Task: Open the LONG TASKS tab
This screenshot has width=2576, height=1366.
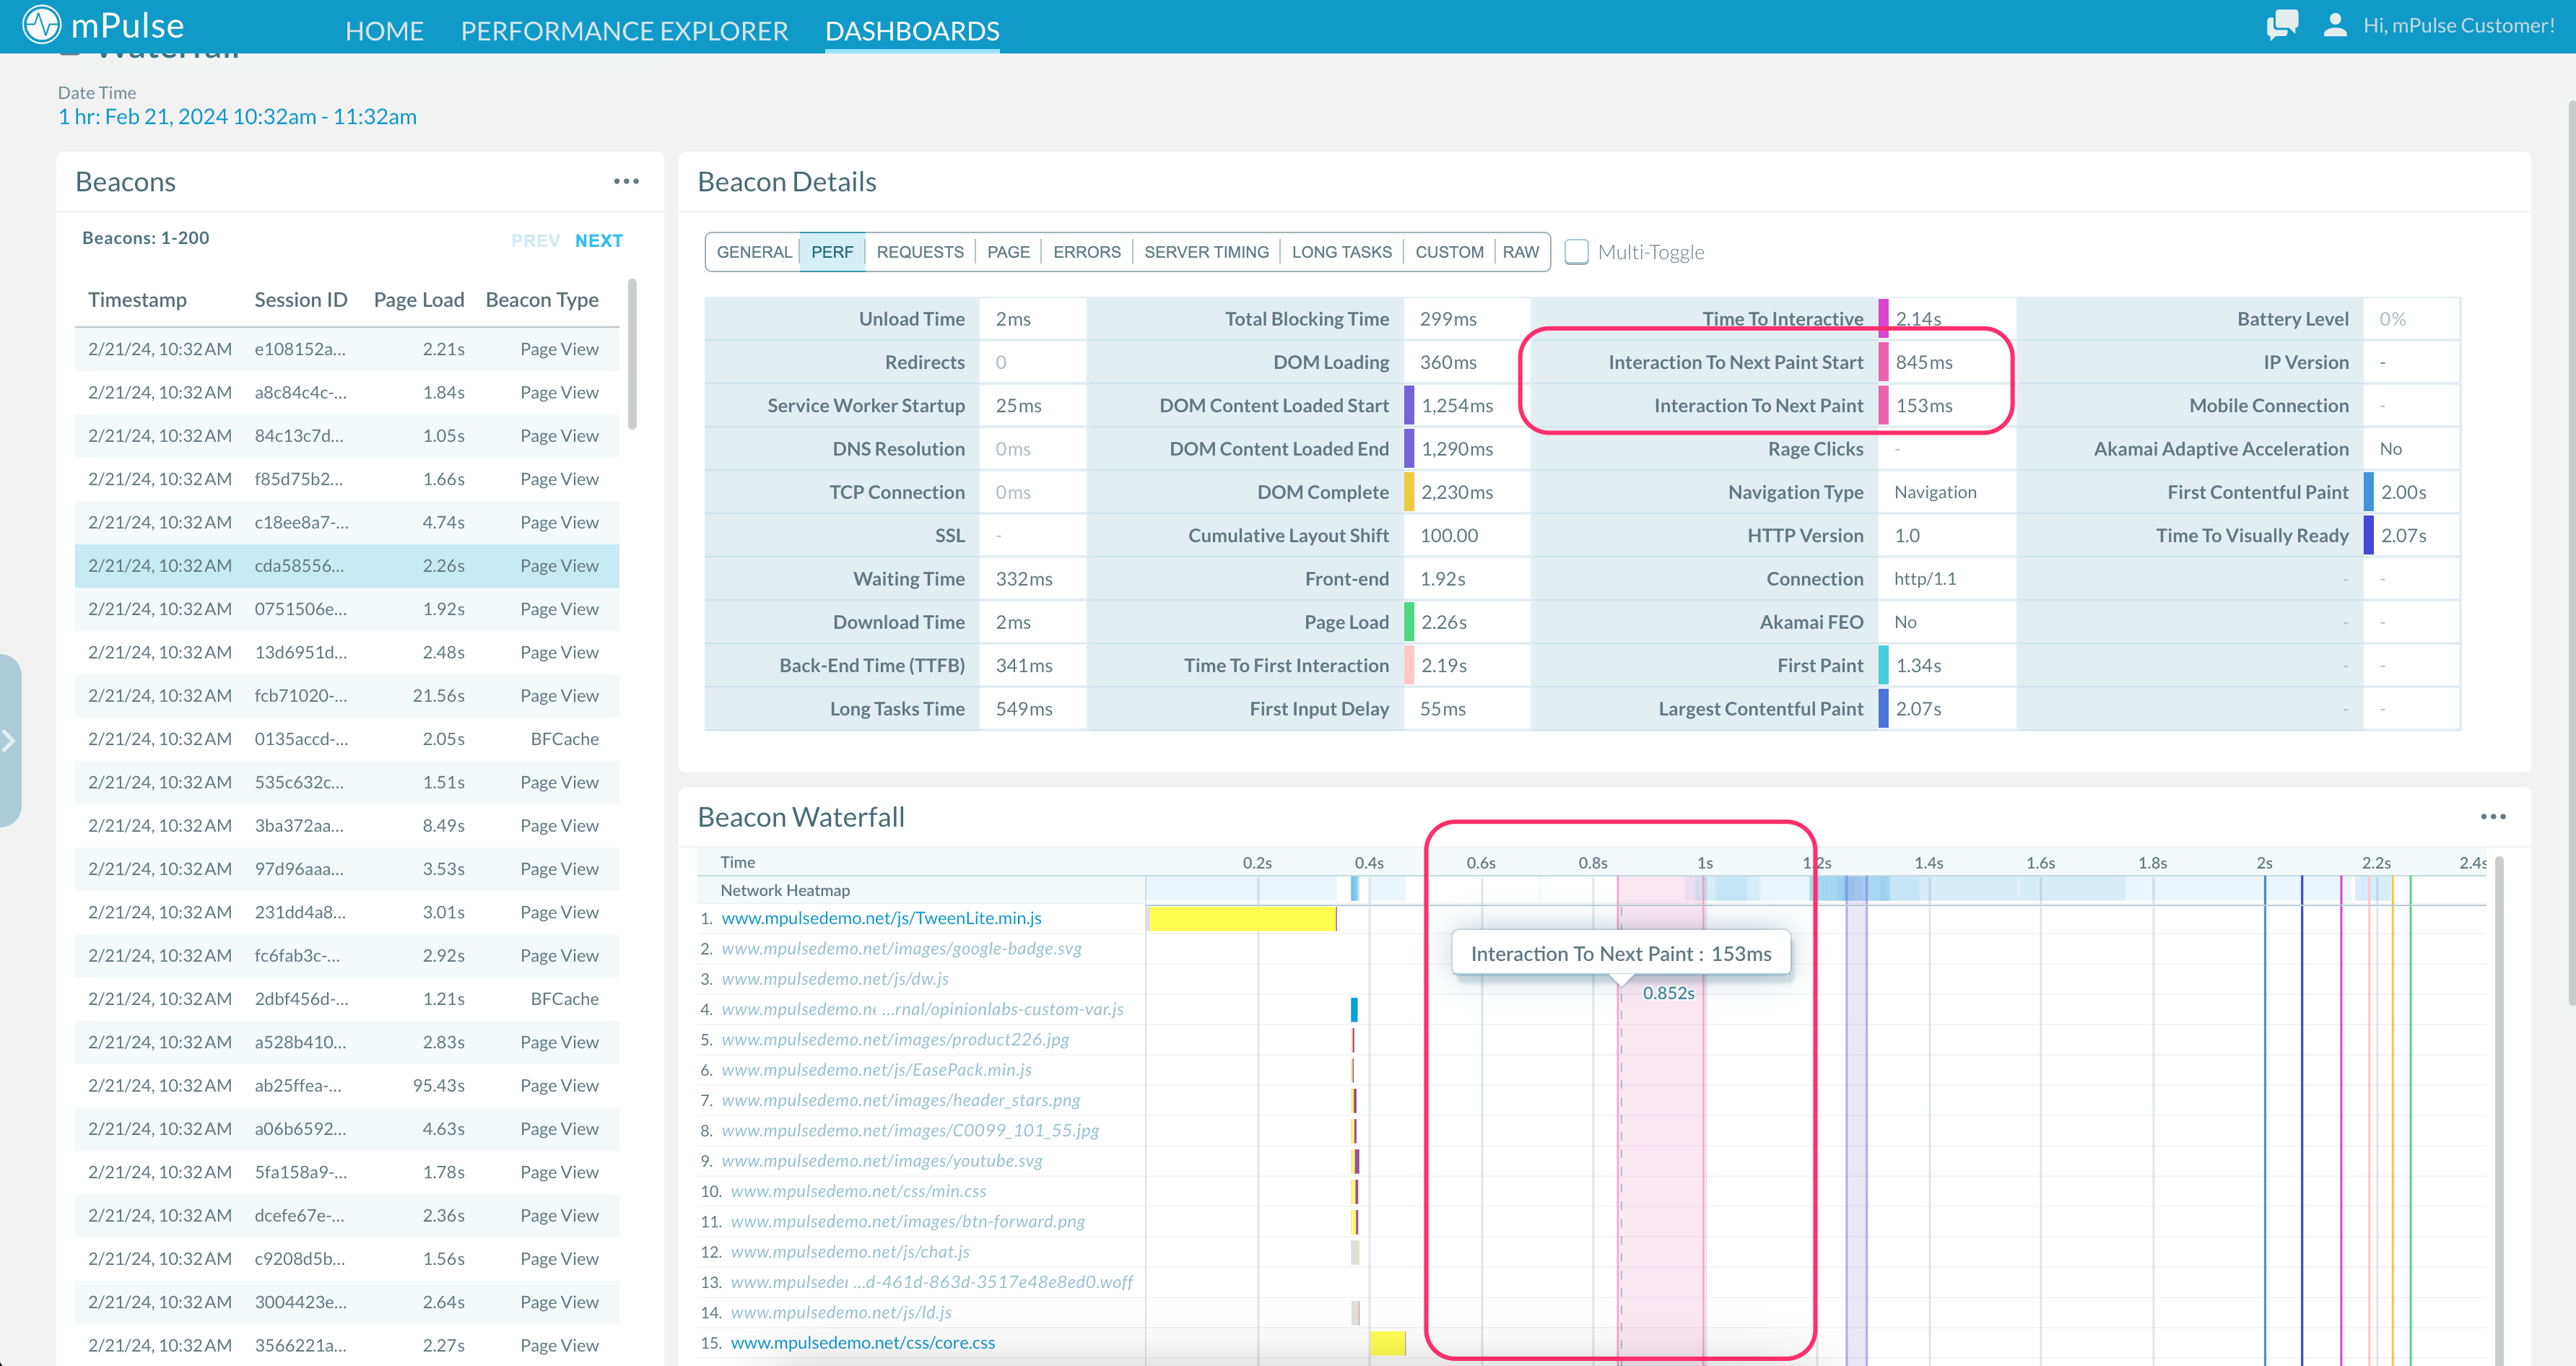Action: 1341,251
